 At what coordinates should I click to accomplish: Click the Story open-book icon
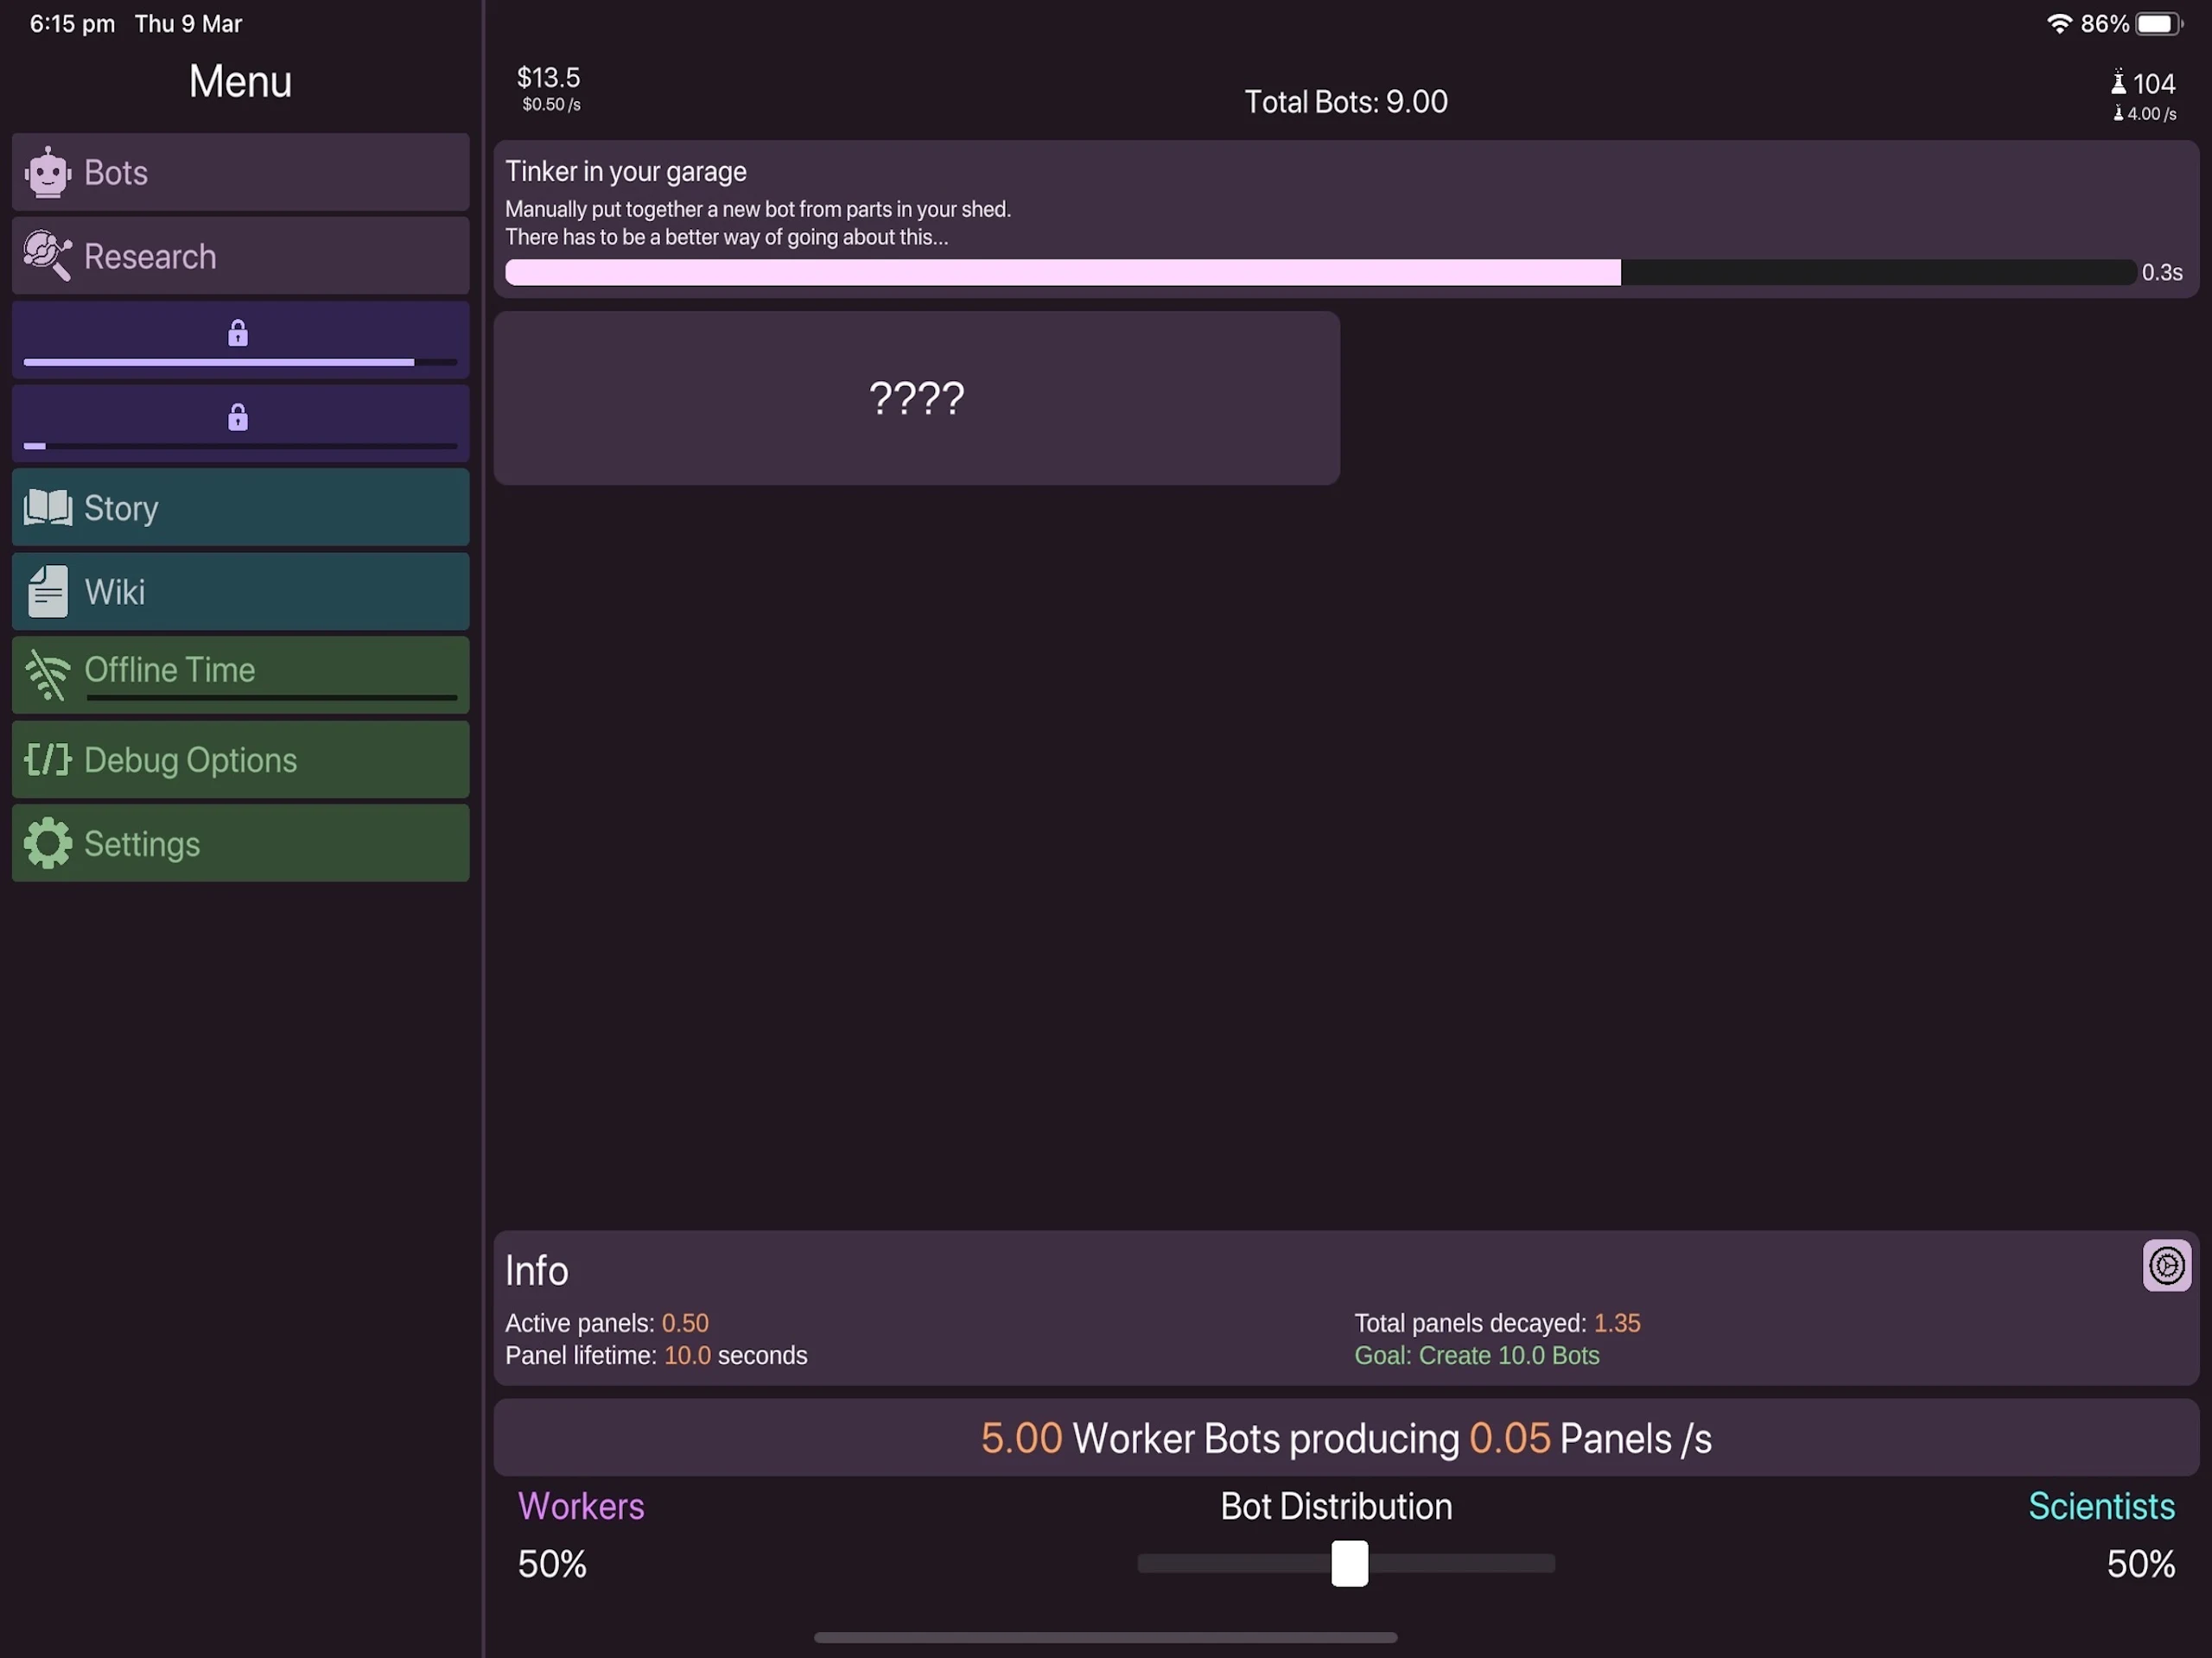point(47,508)
